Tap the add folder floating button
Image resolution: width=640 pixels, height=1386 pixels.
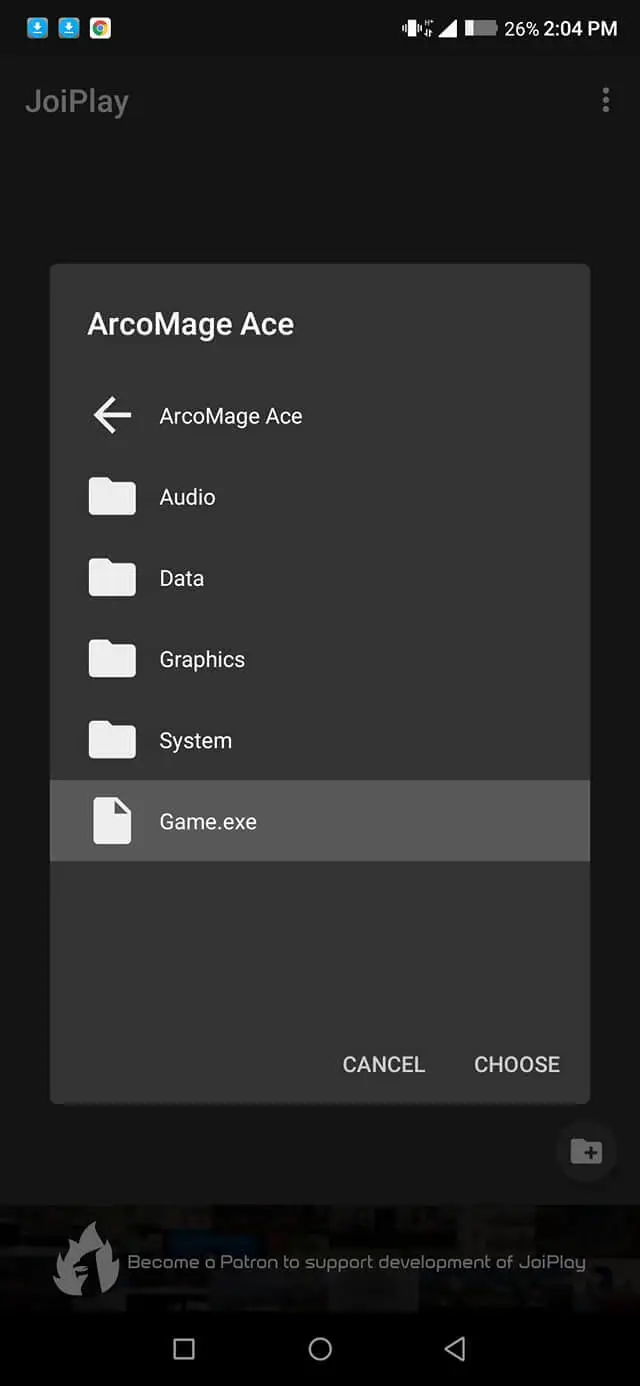[x=586, y=1151]
